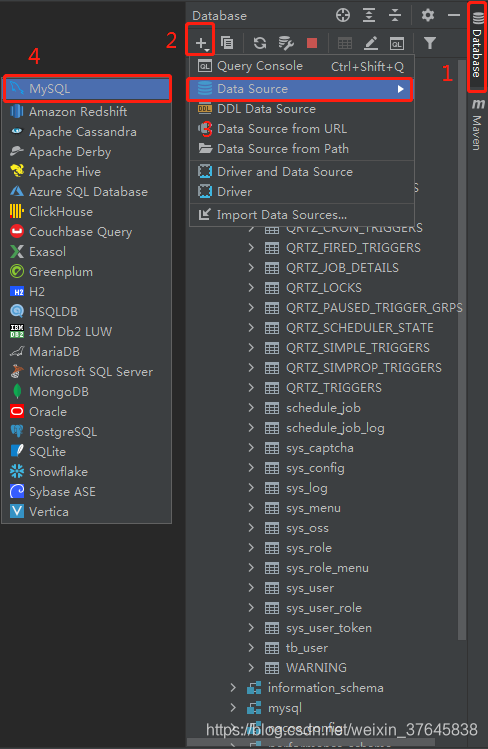Image resolution: width=488 pixels, height=749 pixels.
Task: Expand the QRTZ_LOCKS table node
Action: tap(251, 288)
